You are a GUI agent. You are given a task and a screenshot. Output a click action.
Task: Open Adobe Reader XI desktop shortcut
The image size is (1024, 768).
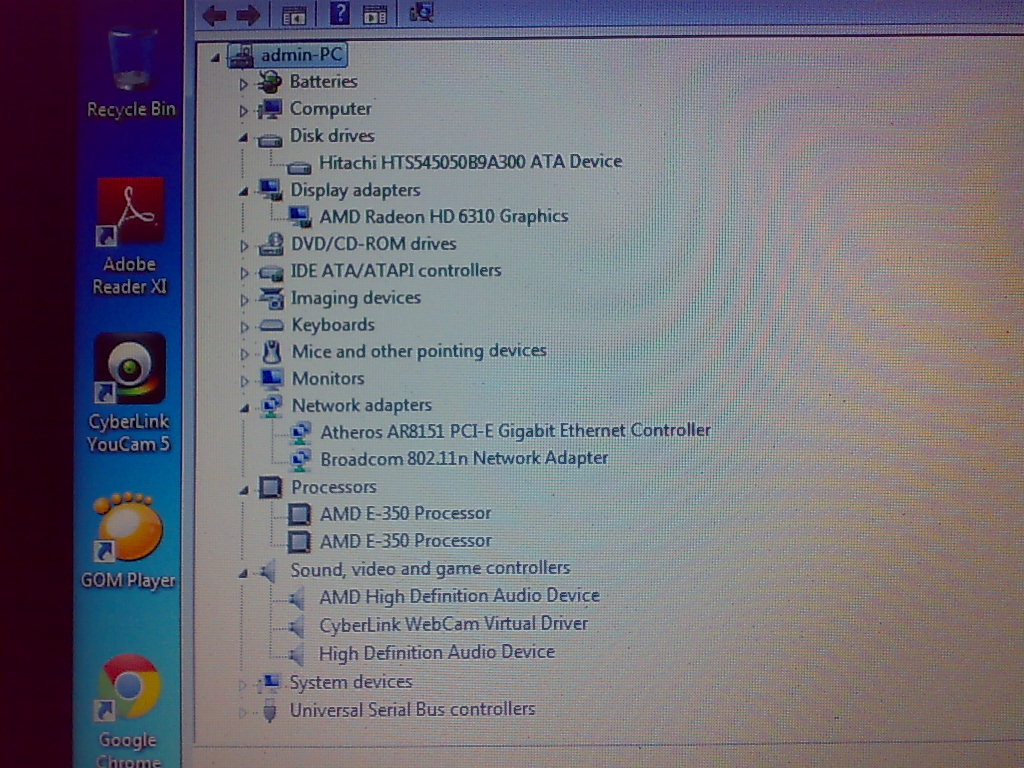(x=129, y=237)
